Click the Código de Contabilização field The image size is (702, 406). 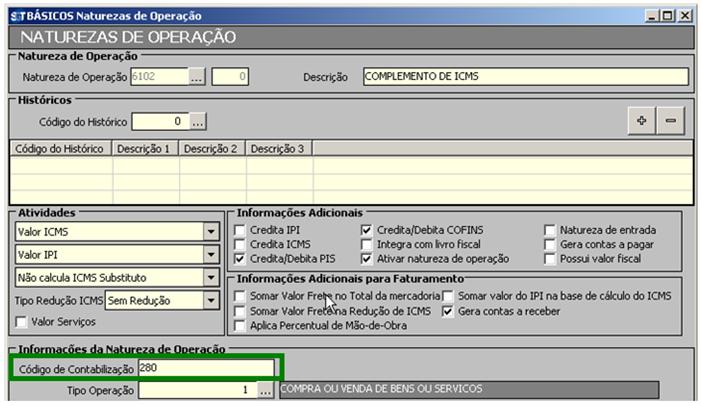[x=205, y=368]
